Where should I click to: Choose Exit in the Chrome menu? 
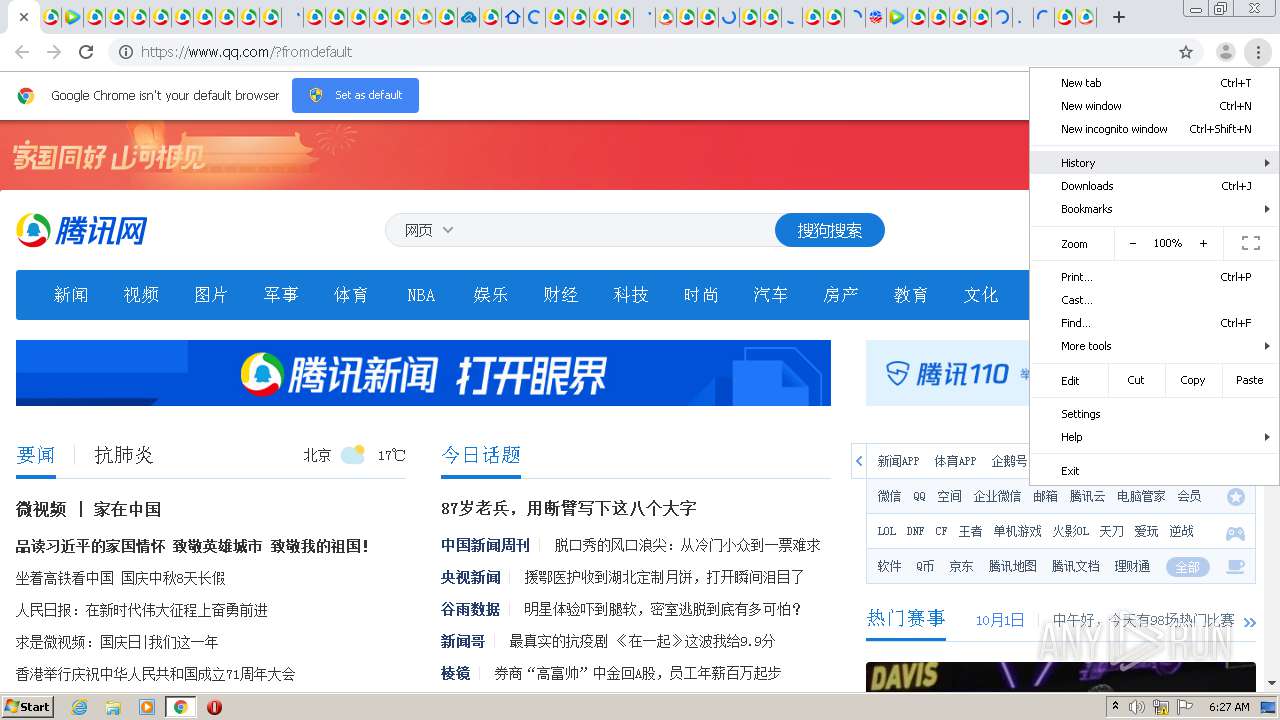tap(1154, 471)
